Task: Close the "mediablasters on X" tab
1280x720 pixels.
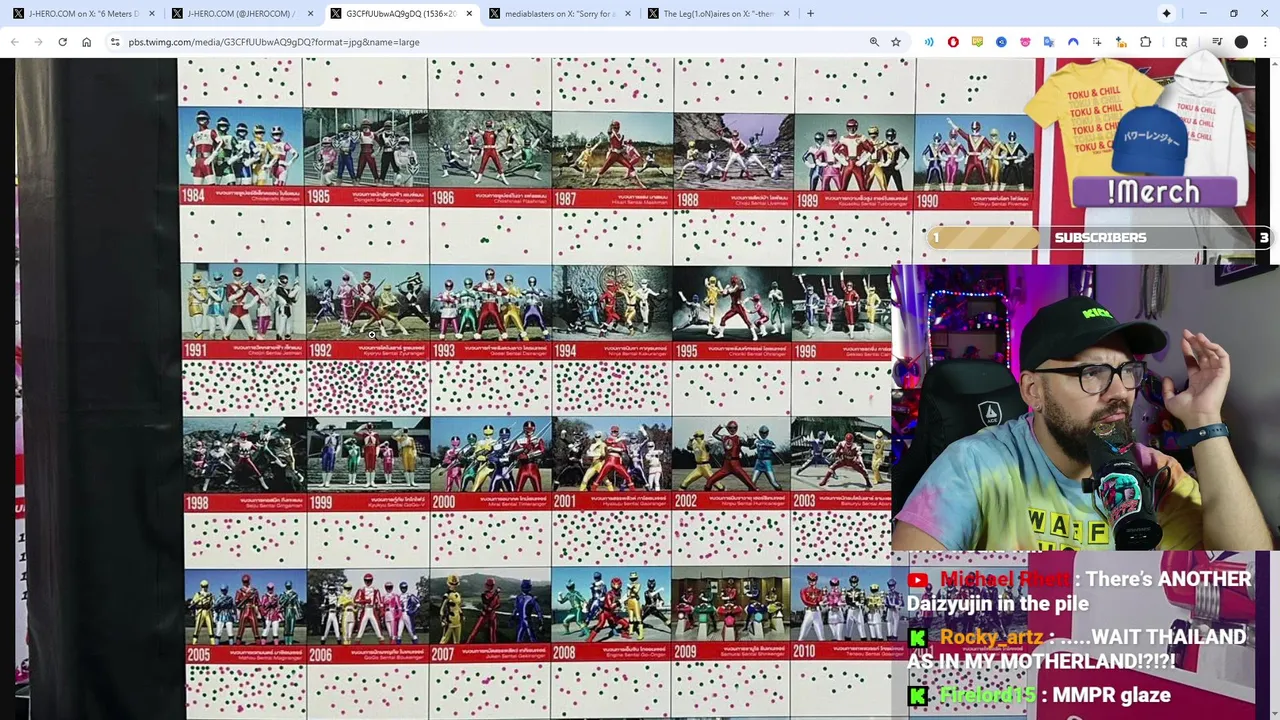Action: pos(627,13)
